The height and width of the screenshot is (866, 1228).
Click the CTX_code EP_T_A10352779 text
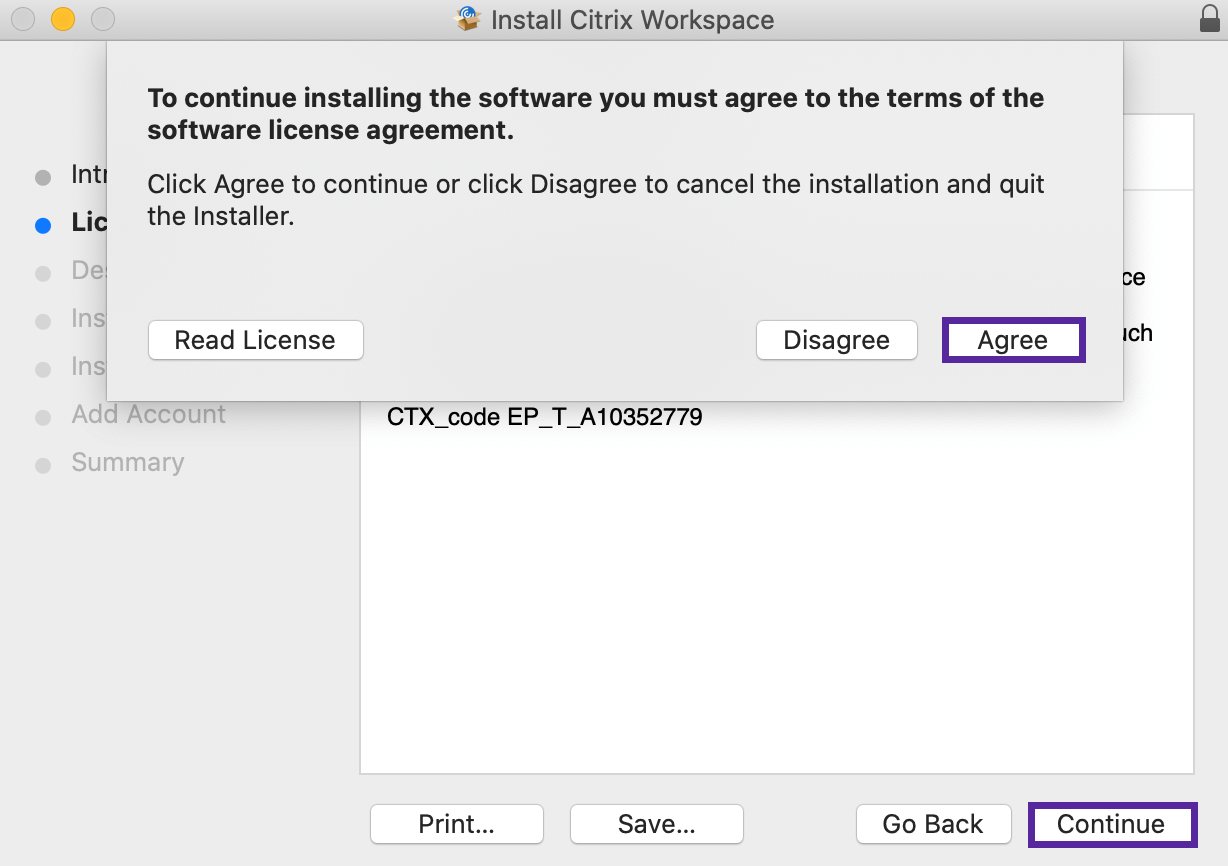click(544, 417)
